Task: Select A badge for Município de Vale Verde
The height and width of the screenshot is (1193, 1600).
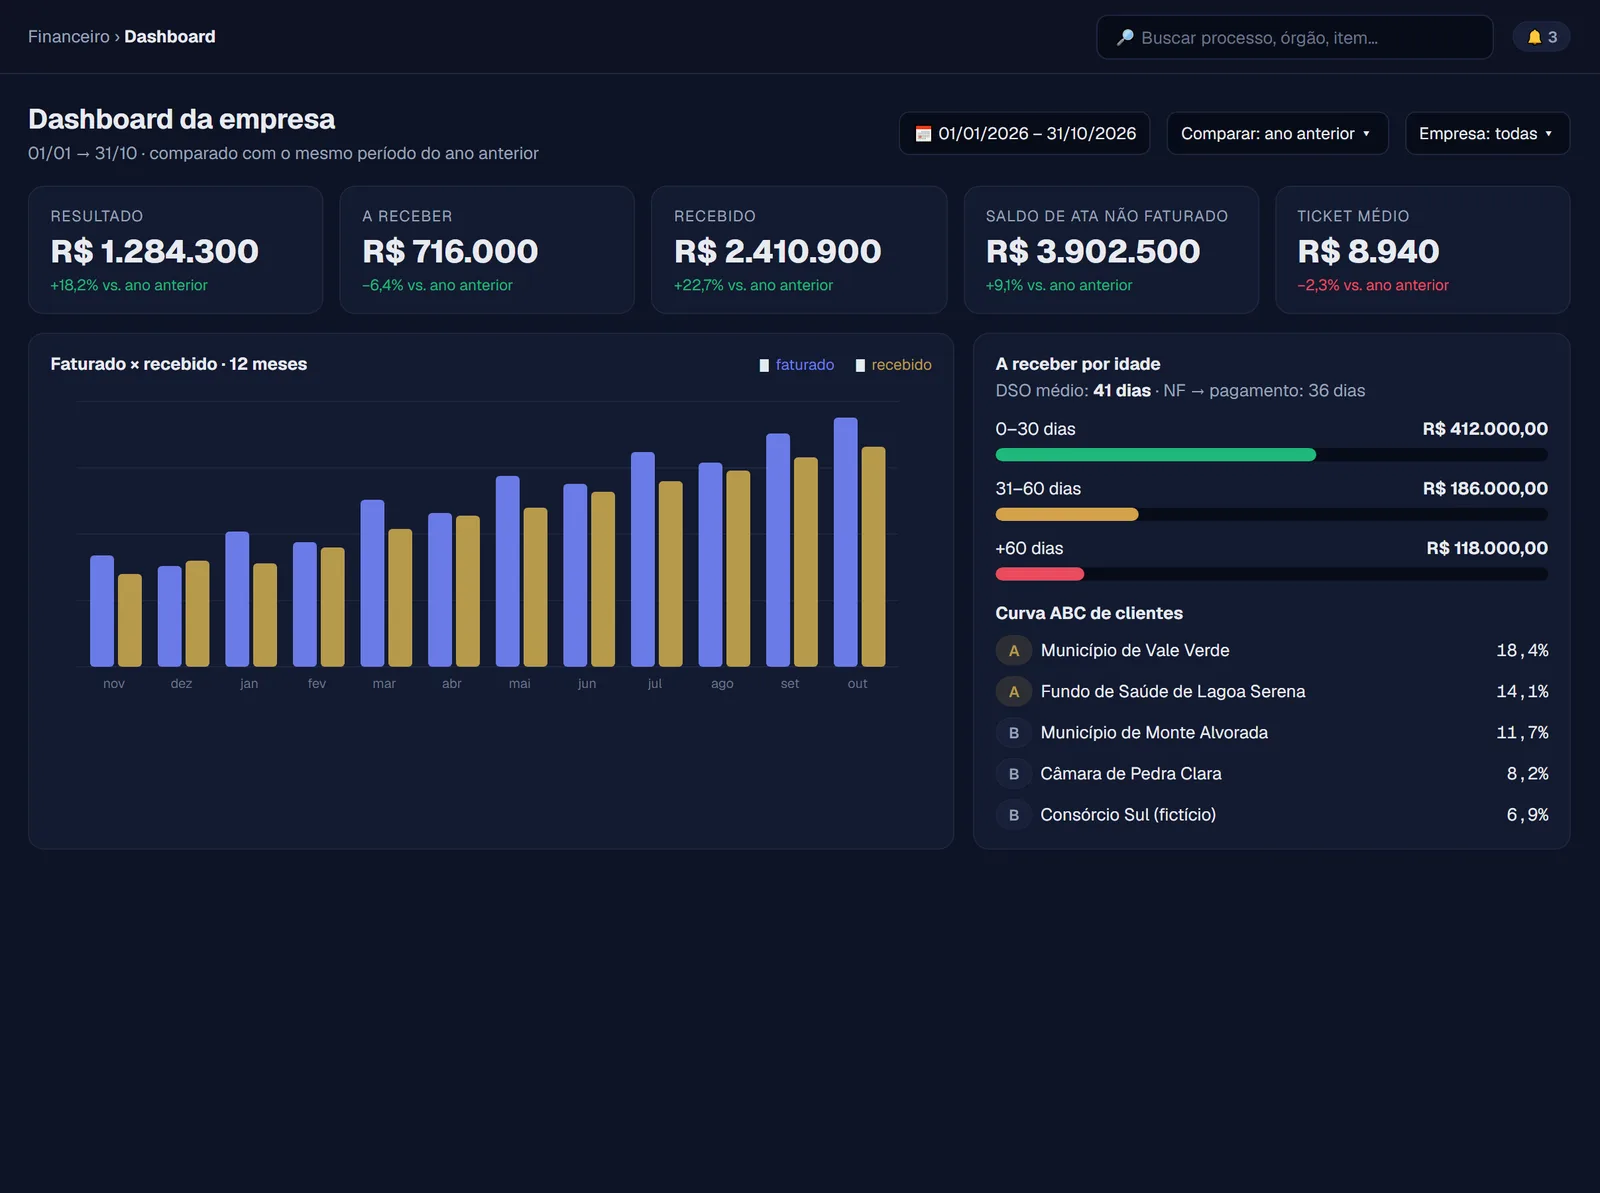Action: [1013, 650]
